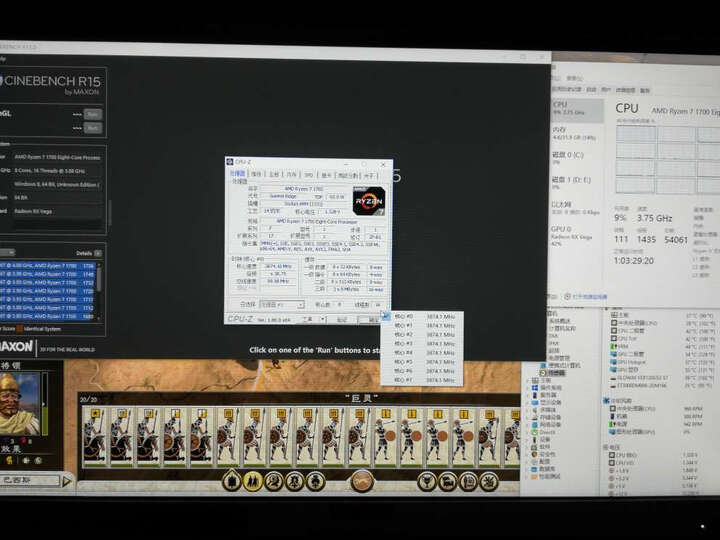Select 以太网 in Task Manager sidebar
720x540 pixels.
tap(578, 208)
